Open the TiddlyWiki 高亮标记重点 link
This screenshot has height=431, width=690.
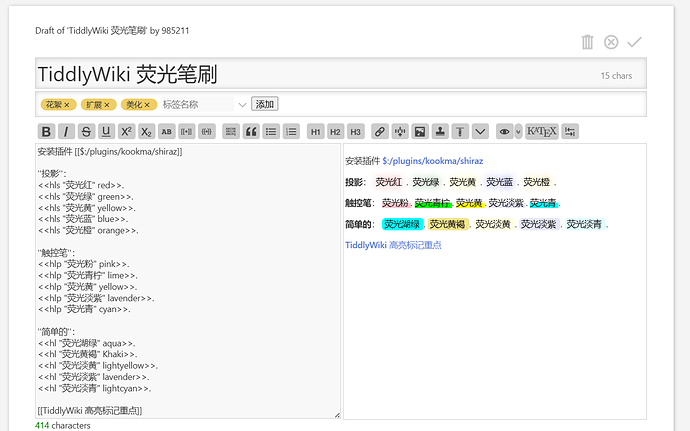click(x=393, y=245)
